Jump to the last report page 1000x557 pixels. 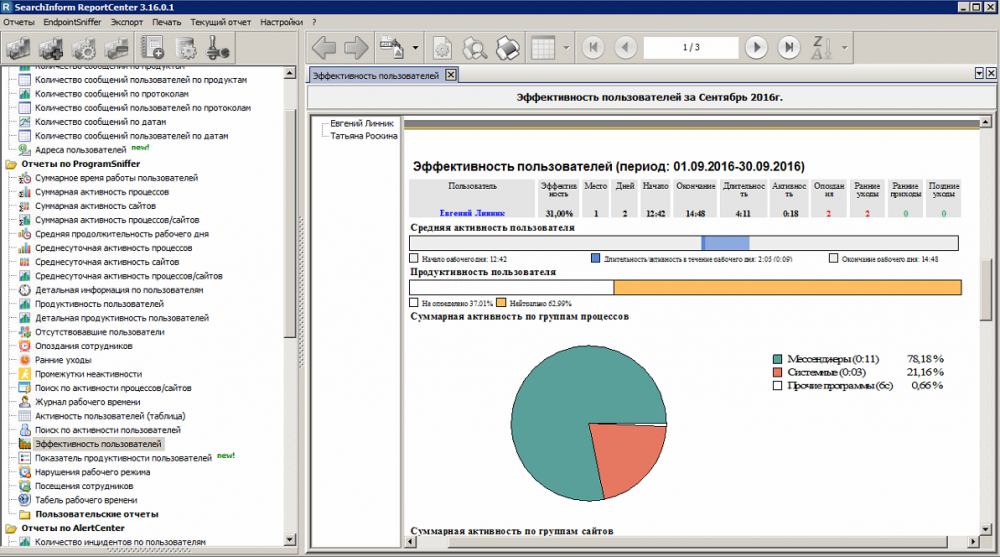pyautogui.click(x=789, y=47)
